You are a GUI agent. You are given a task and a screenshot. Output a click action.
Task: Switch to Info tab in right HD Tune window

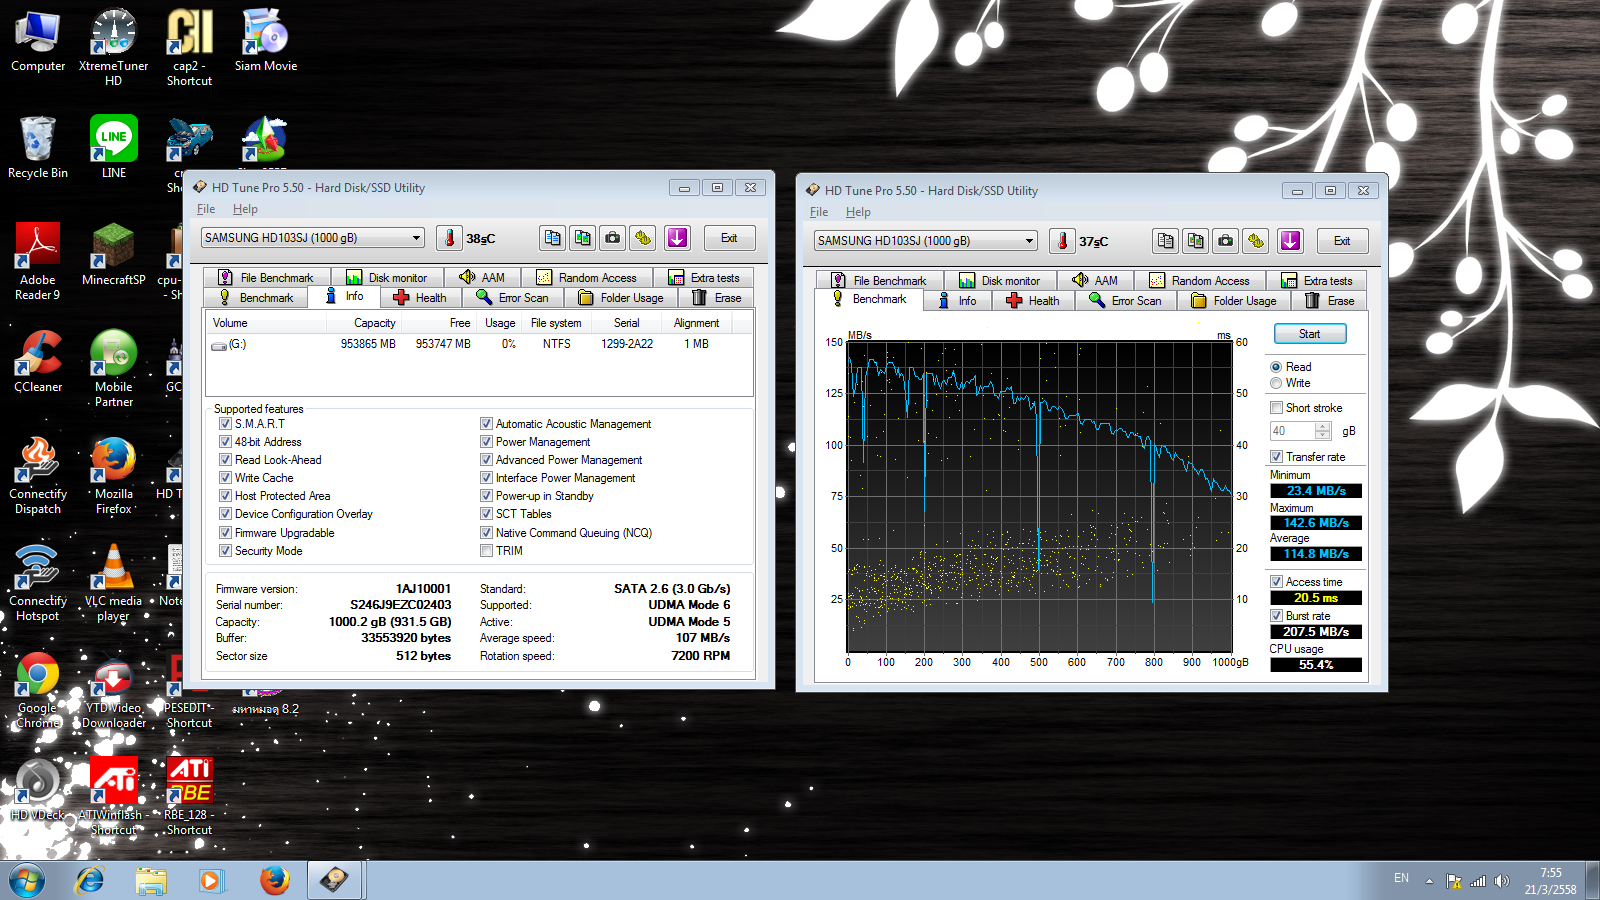tap(957, 301)
